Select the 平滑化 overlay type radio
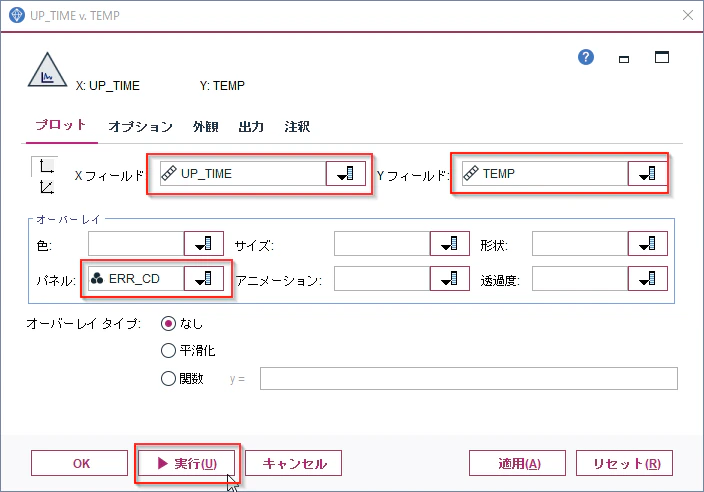Image resolution: width=704 pixels, height=492 pixels. [x=168, y=351]
